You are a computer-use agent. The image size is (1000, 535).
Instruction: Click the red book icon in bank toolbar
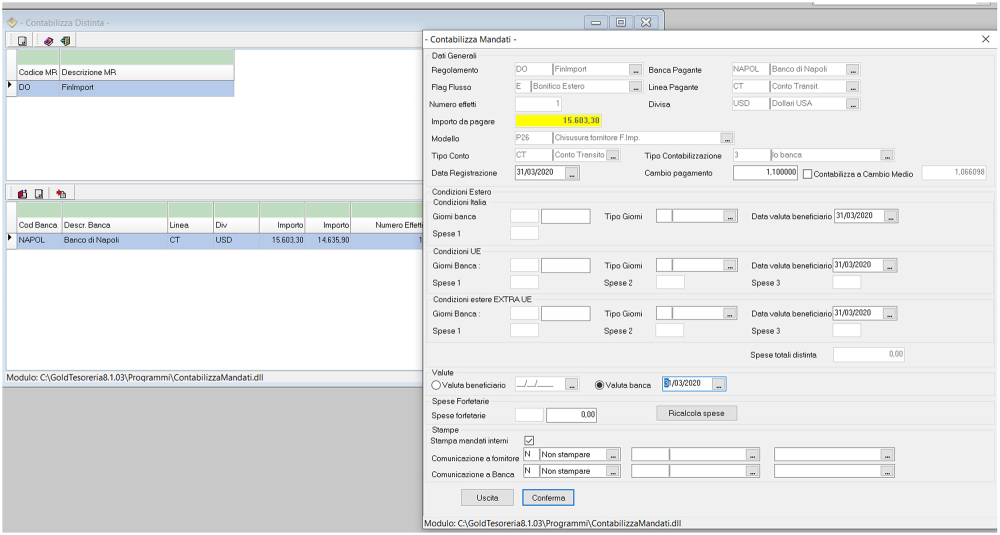tap(22, 193)
